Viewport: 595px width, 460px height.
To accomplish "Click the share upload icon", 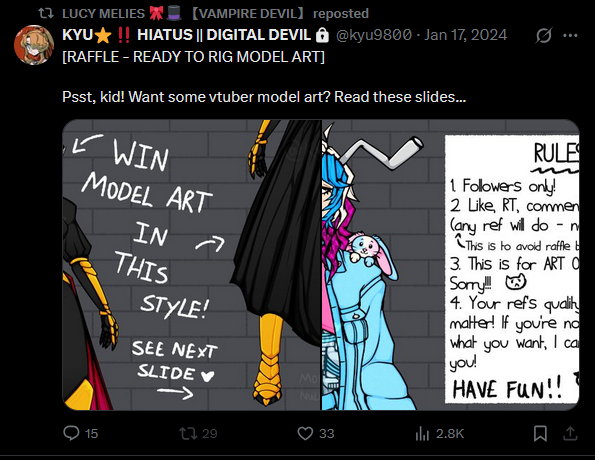I will 570,433.
